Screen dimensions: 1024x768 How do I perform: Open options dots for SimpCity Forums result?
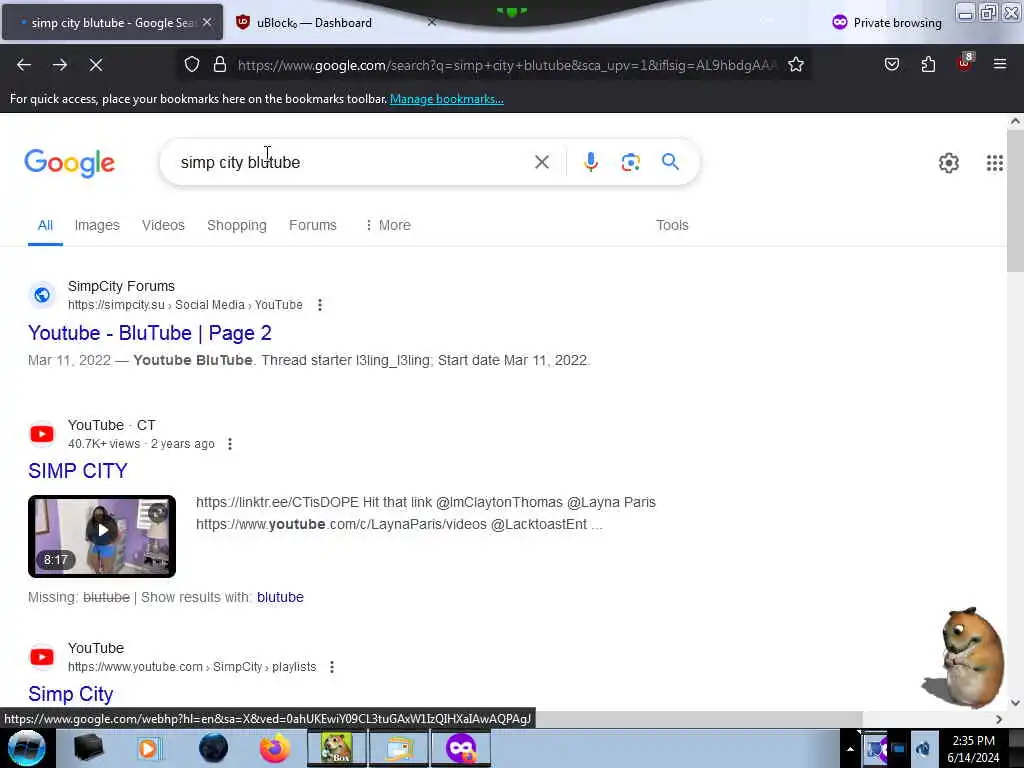click(319, 304)
